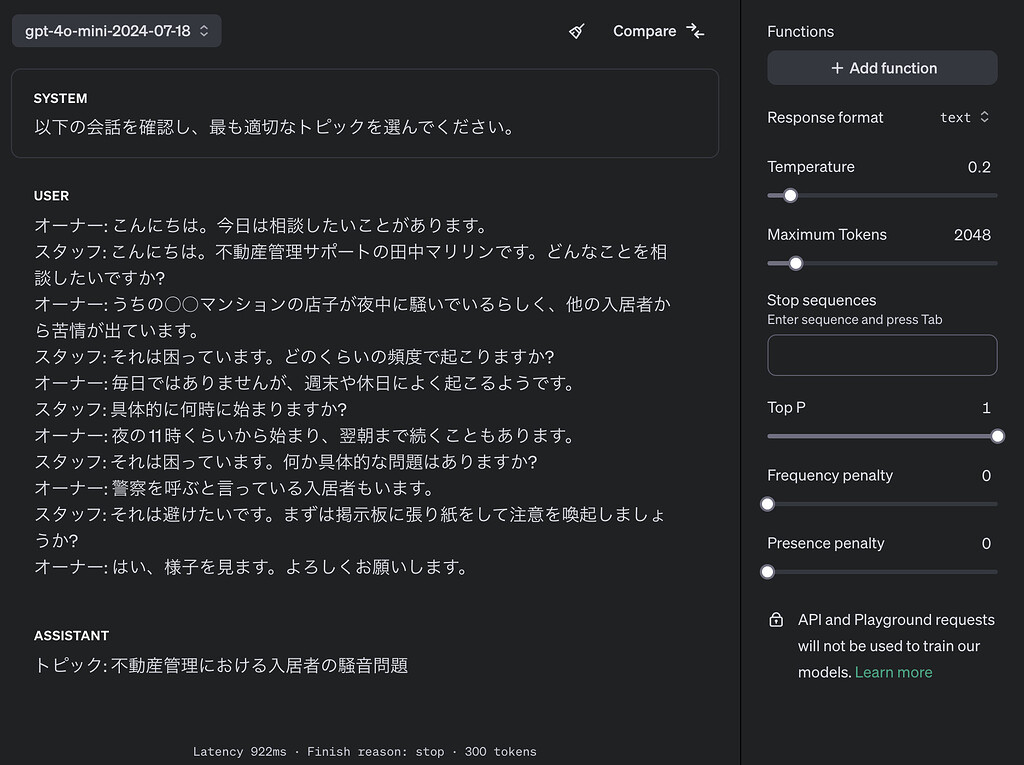Select the SYSTEM prompt text block
Viewport: 1024px width, 765px height.
click(x=364, y=113)
